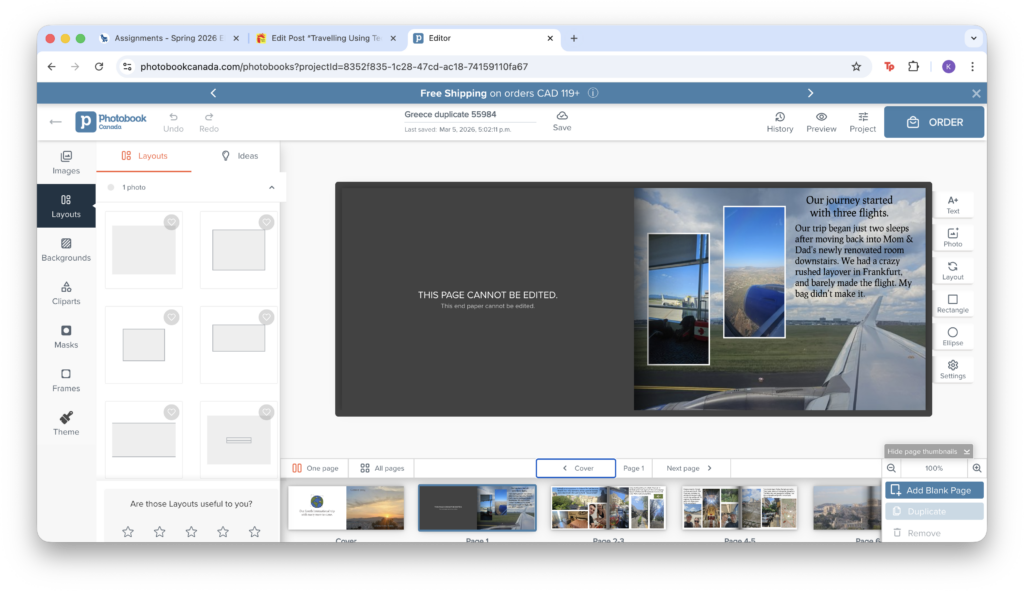Select the Theme brush icon
This screenshot has width=1024, height=591.
click(x=66, y=423)
